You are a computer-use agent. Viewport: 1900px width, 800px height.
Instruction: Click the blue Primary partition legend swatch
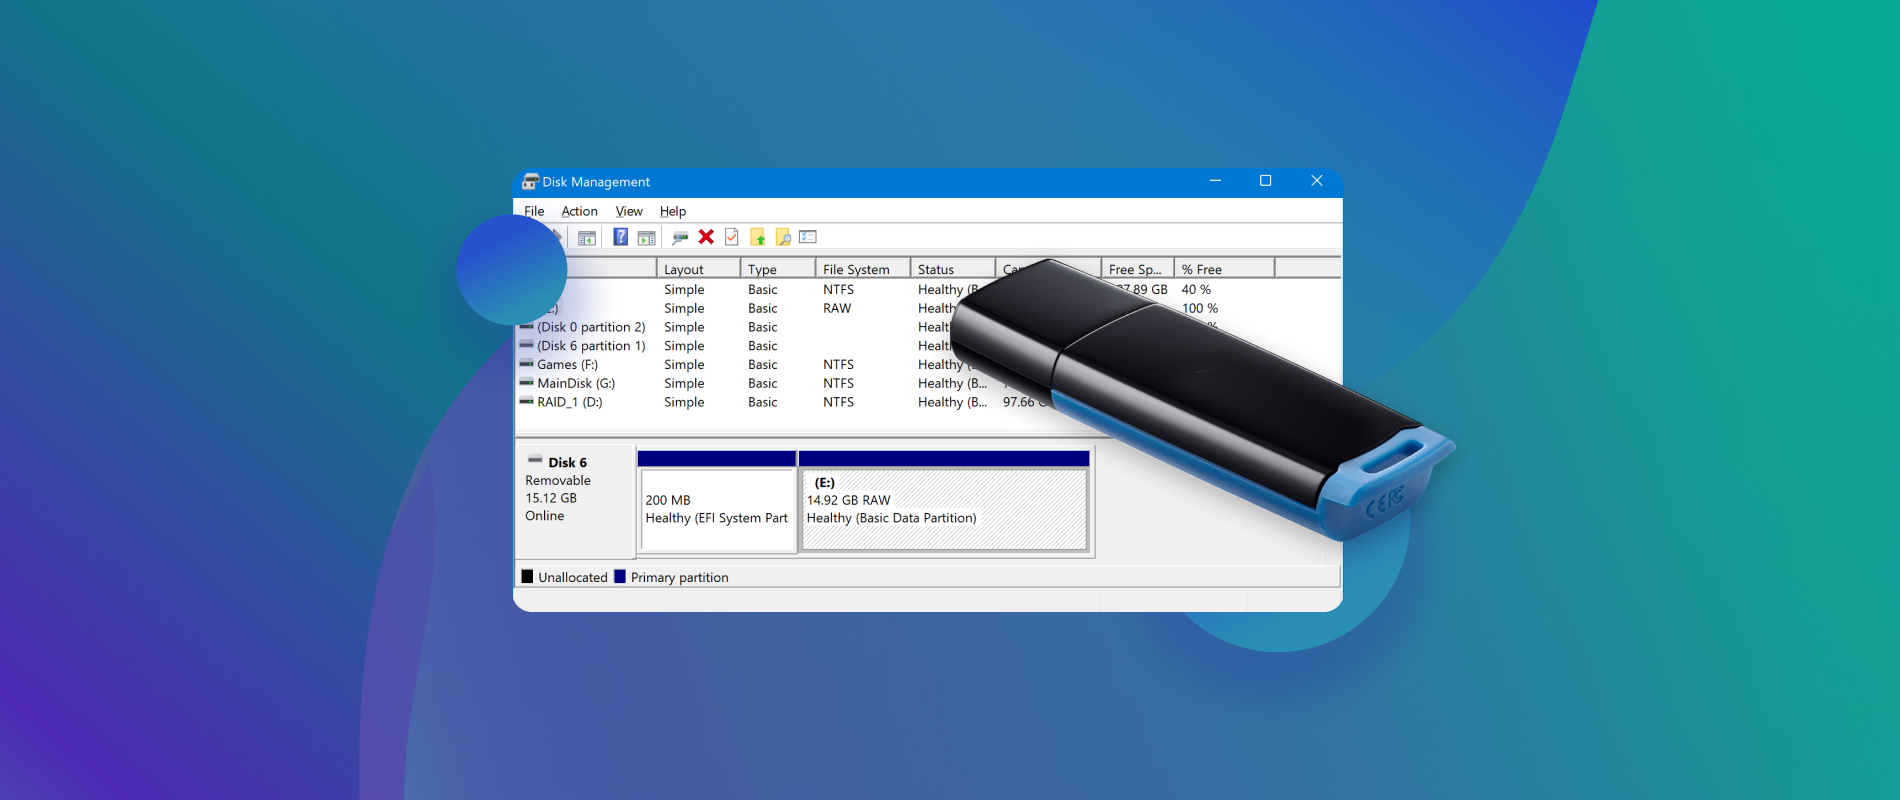point(620,576)
